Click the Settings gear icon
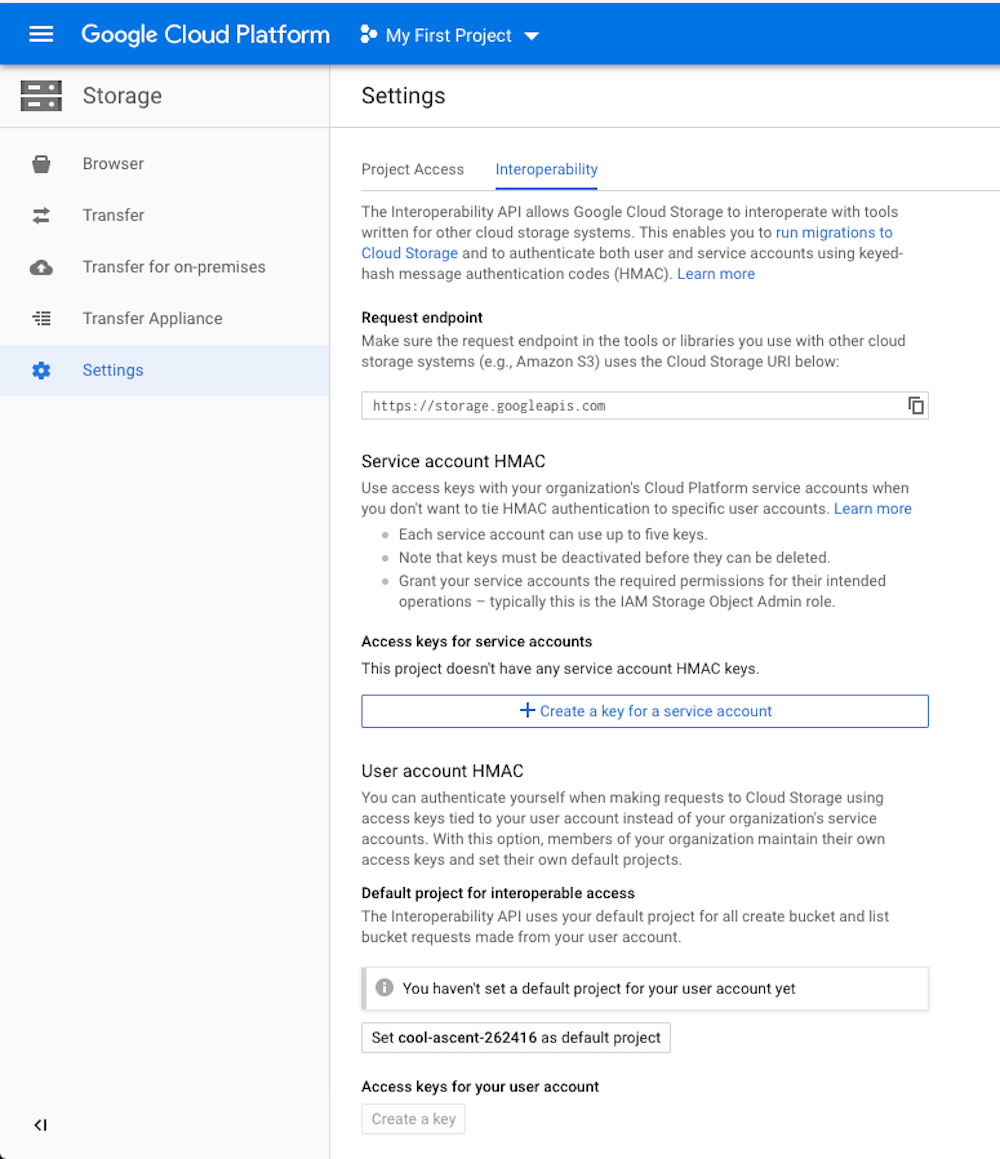 click(41, 370)
